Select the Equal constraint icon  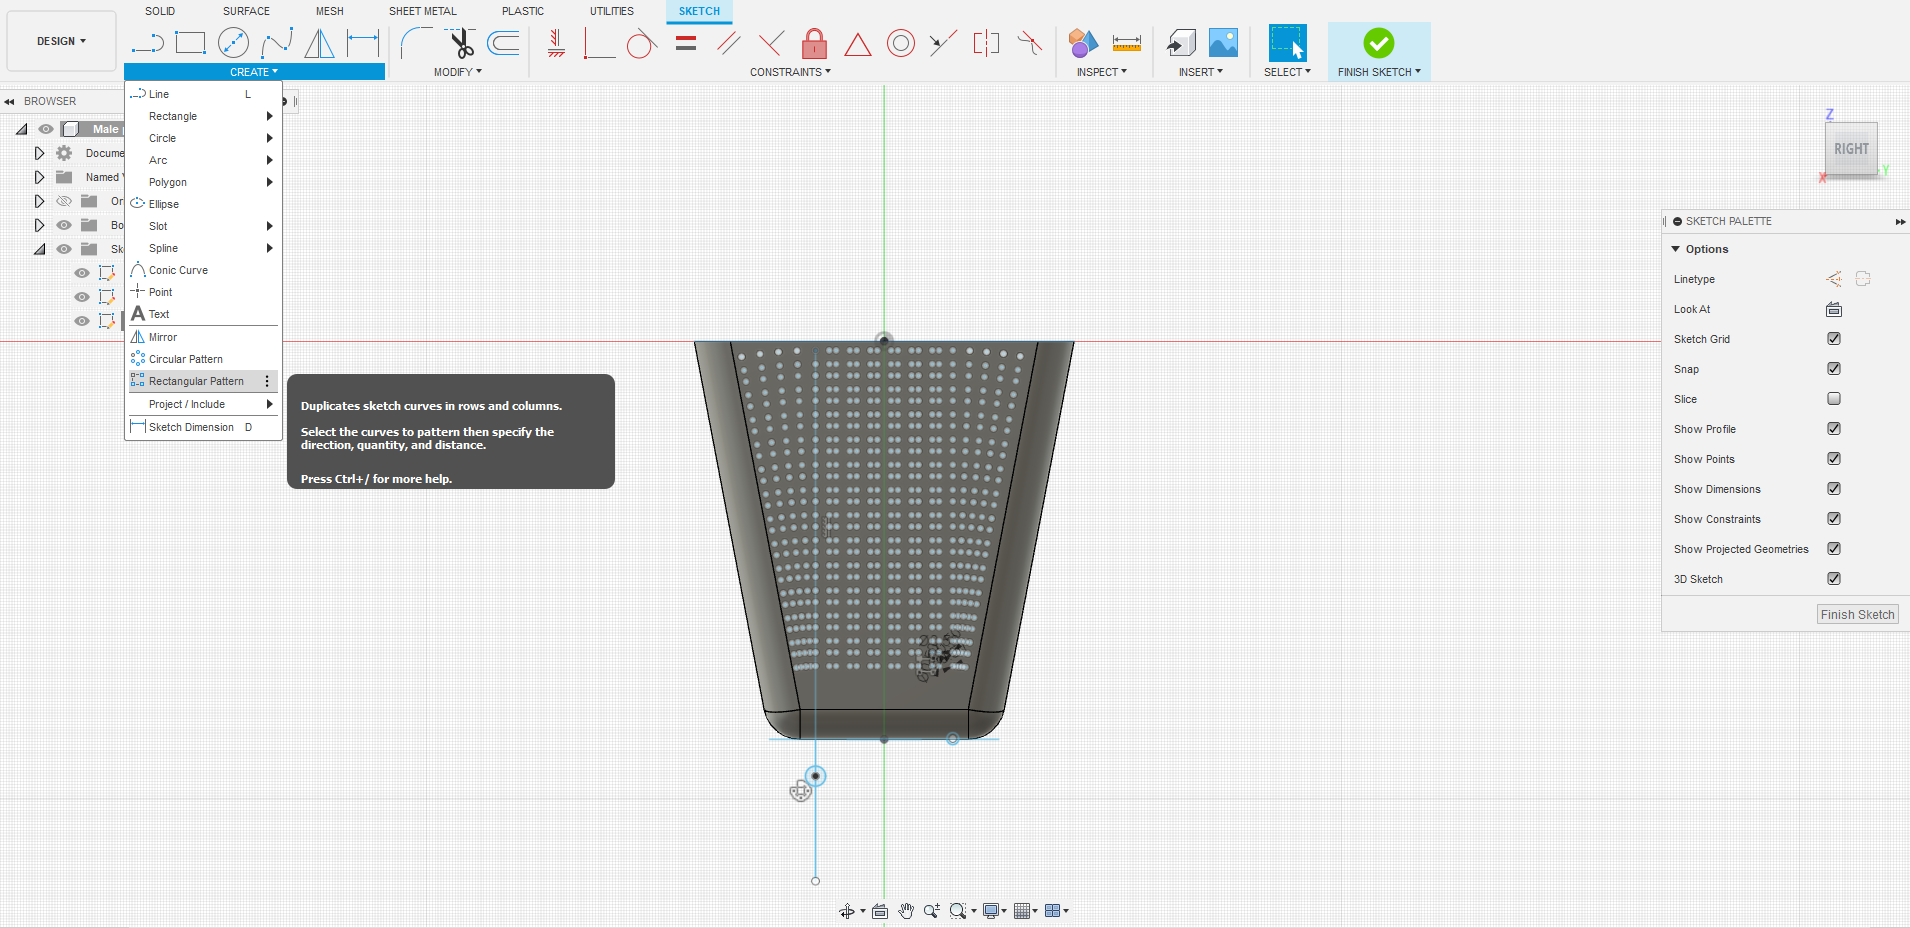[x=686, y=43]
